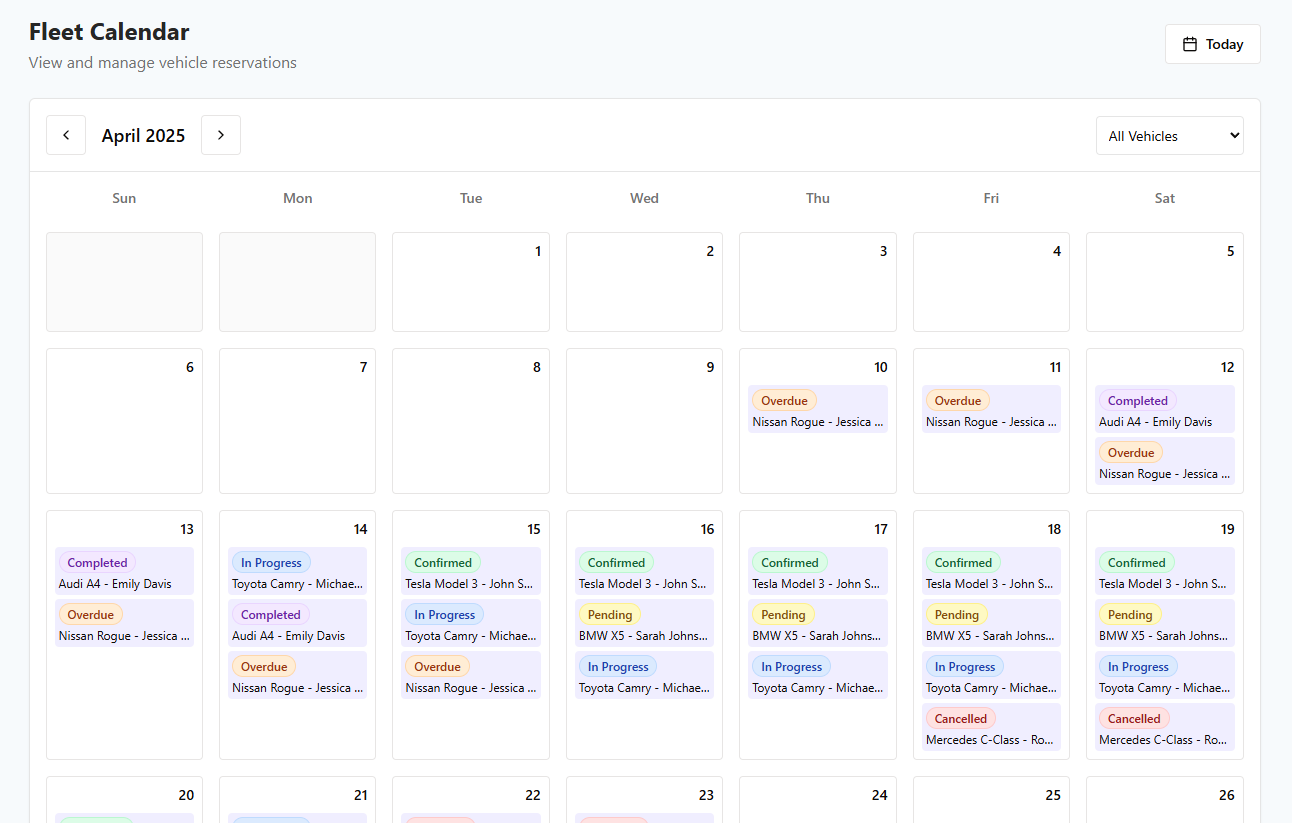Open In Progress Toyota Camry on April 16
This screenshot has height=823, width=1292.
click(x=644, y=677)
